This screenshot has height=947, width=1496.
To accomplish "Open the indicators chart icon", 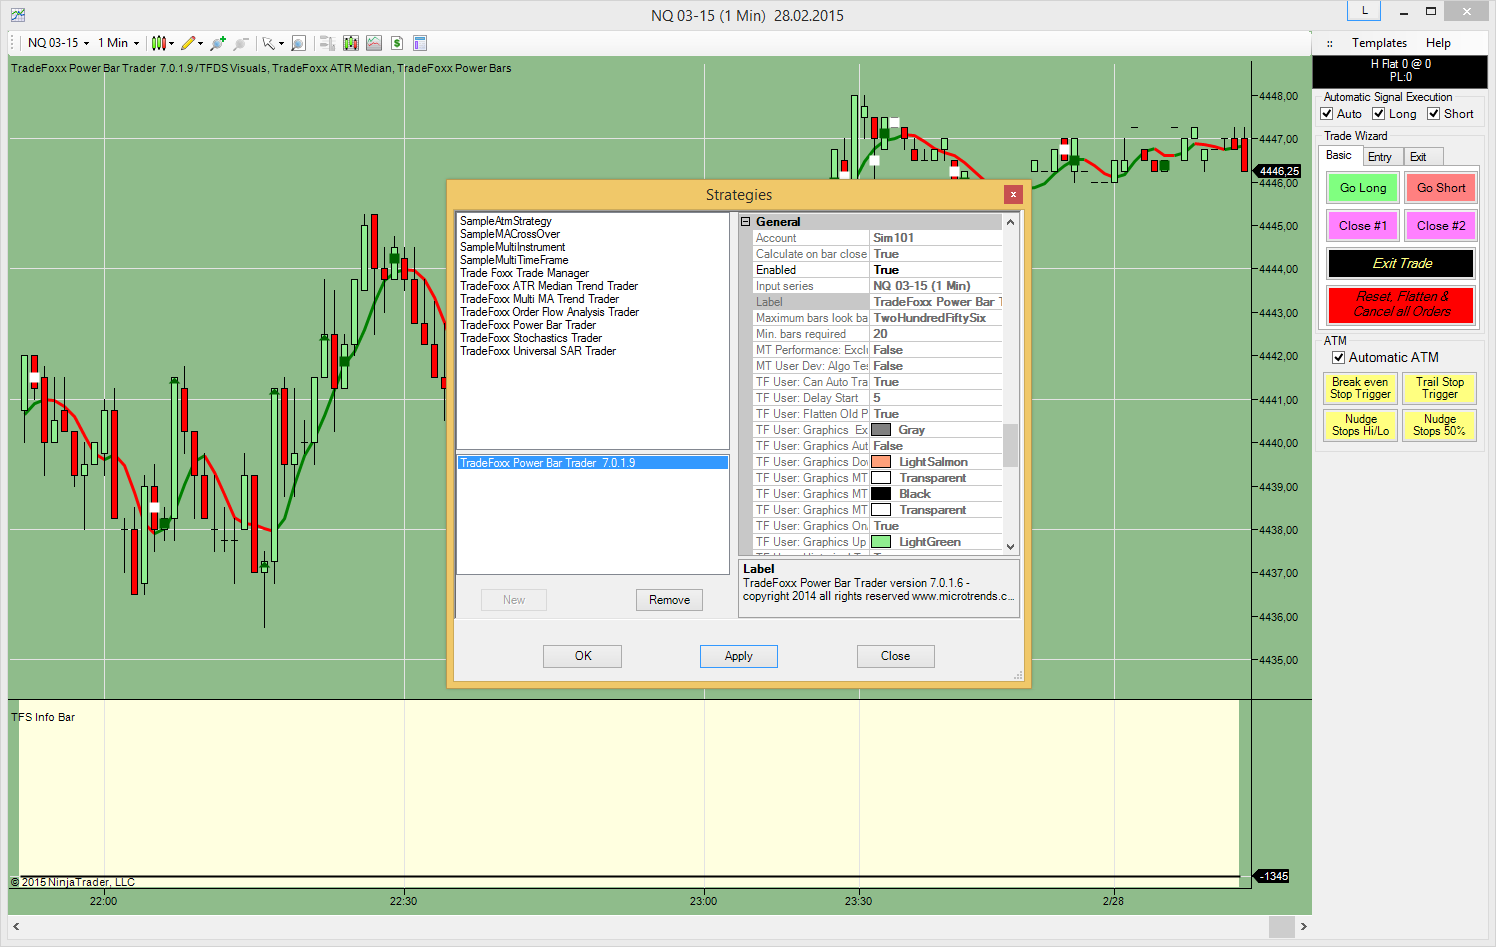I will point(374,43).
